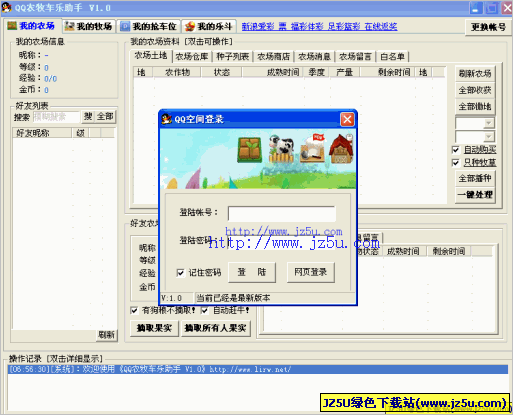The width and height of the screenshot is (513, 415).
Task: Switch to the 农场留言 tab
Action: click(355, 57)
